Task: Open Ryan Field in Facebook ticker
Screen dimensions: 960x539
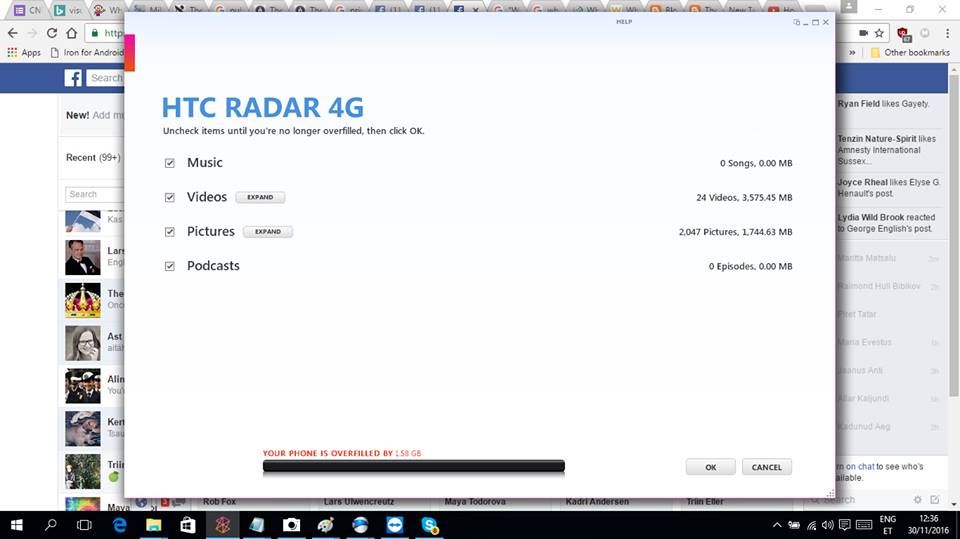Action: [858, 104]
